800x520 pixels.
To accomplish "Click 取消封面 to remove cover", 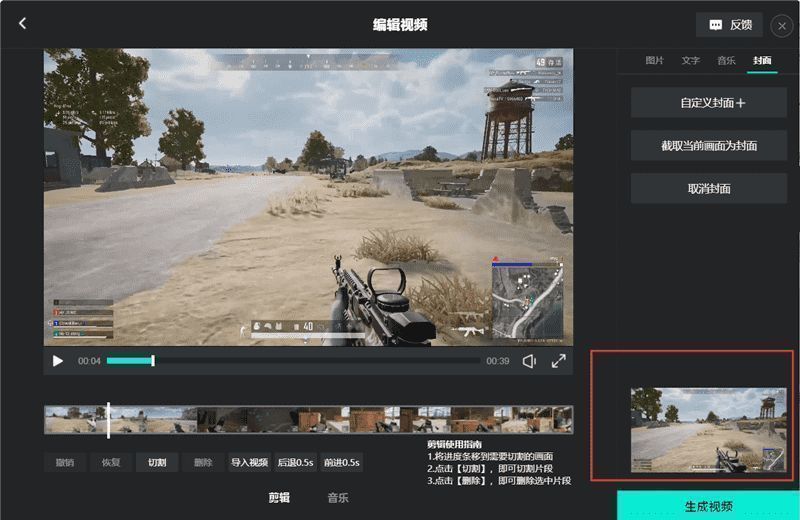I will pos(709,189).
